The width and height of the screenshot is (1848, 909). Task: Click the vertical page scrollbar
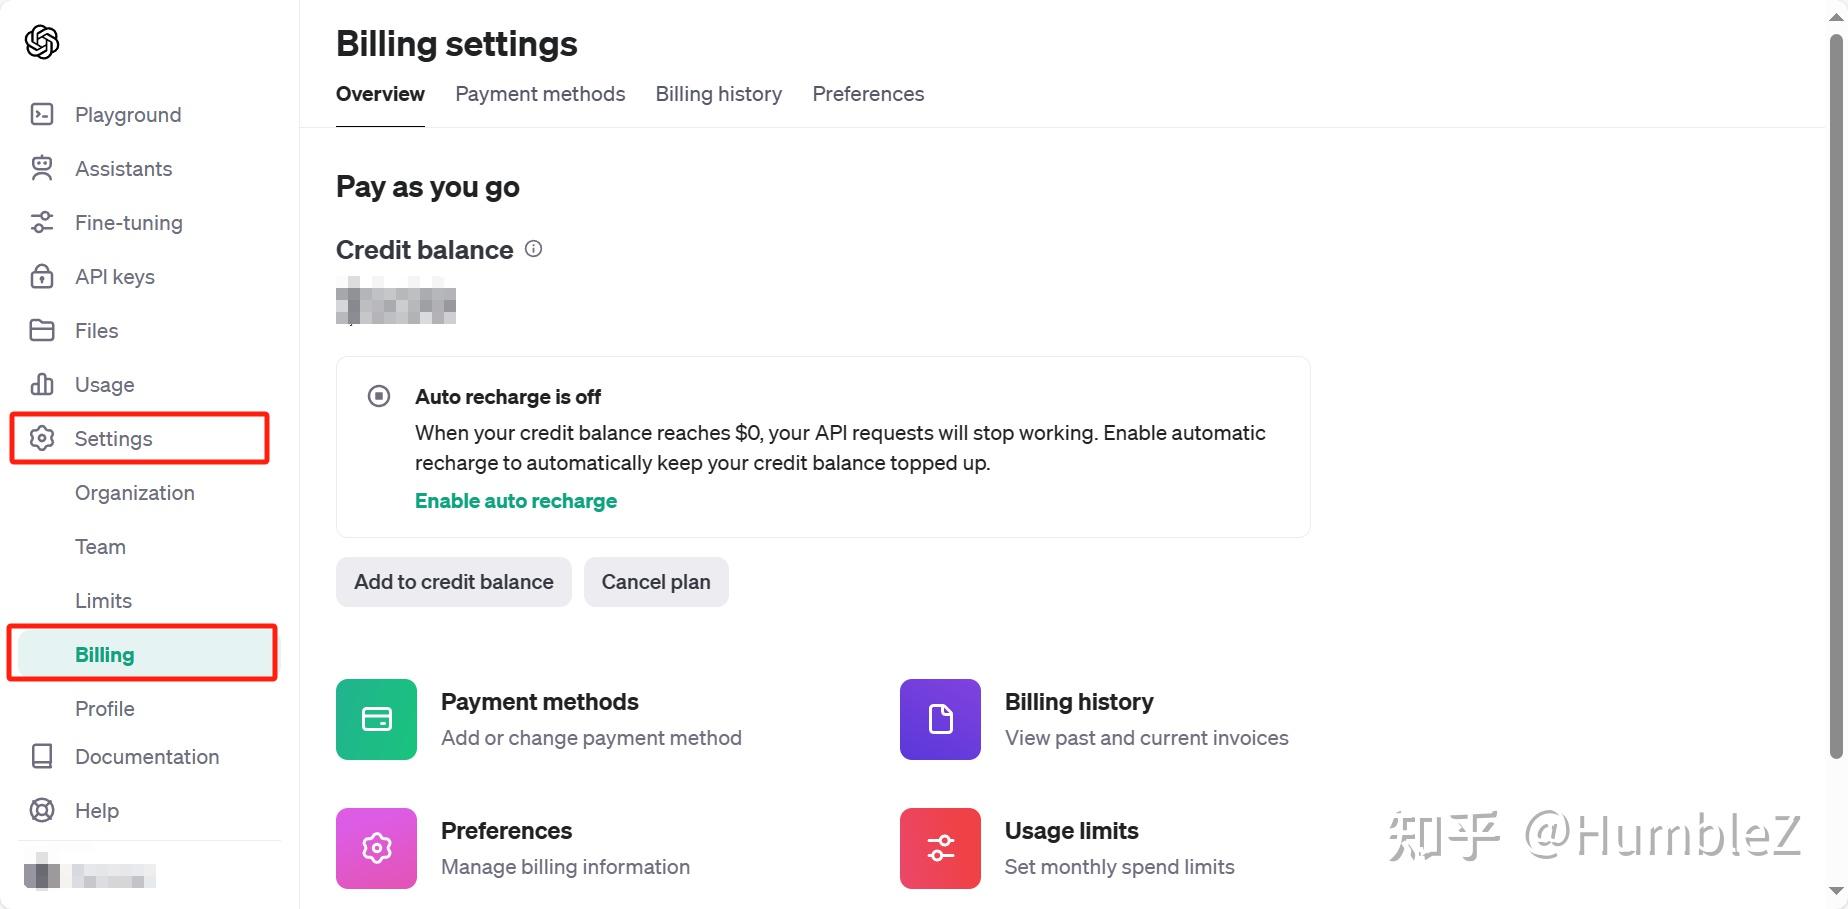tap(1836, 400)
